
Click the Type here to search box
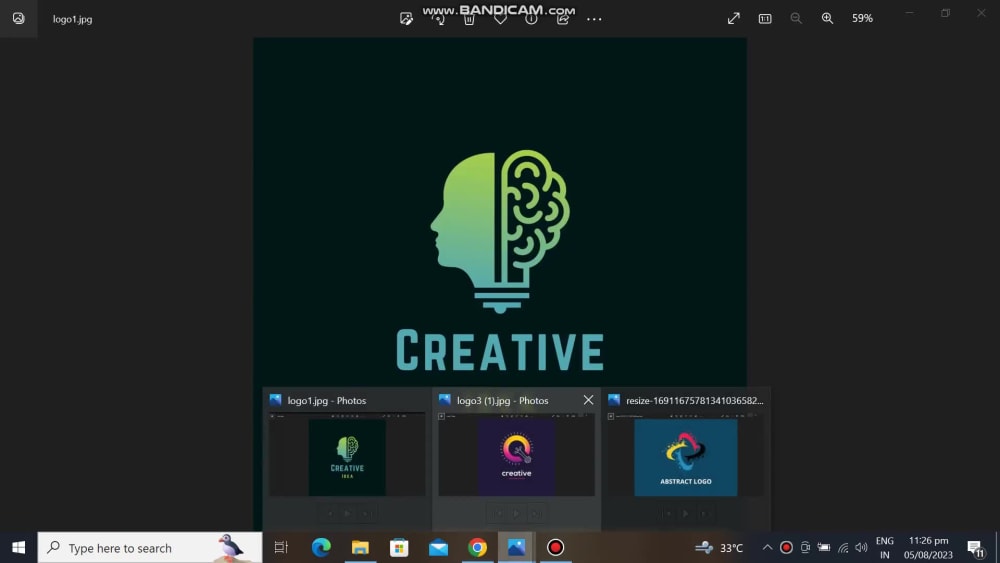(x=150, y=548)
